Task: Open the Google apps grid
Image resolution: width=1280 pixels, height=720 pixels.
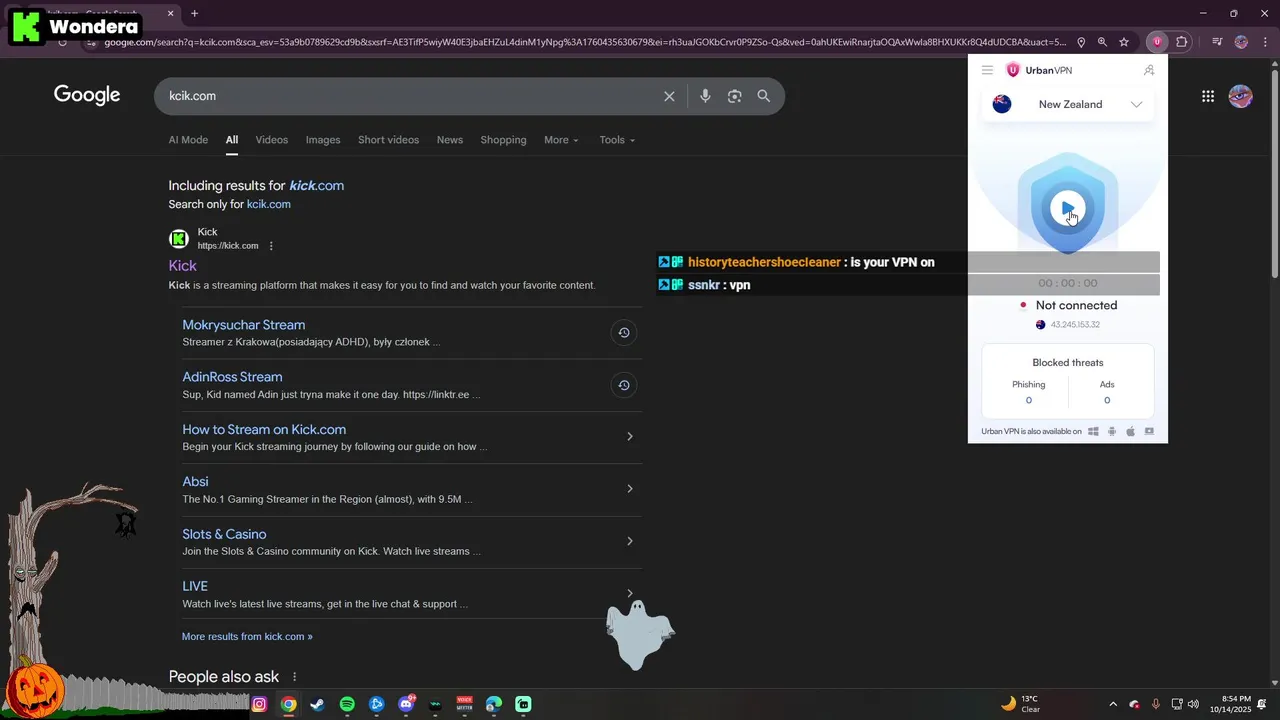Action: (1208, 96)
